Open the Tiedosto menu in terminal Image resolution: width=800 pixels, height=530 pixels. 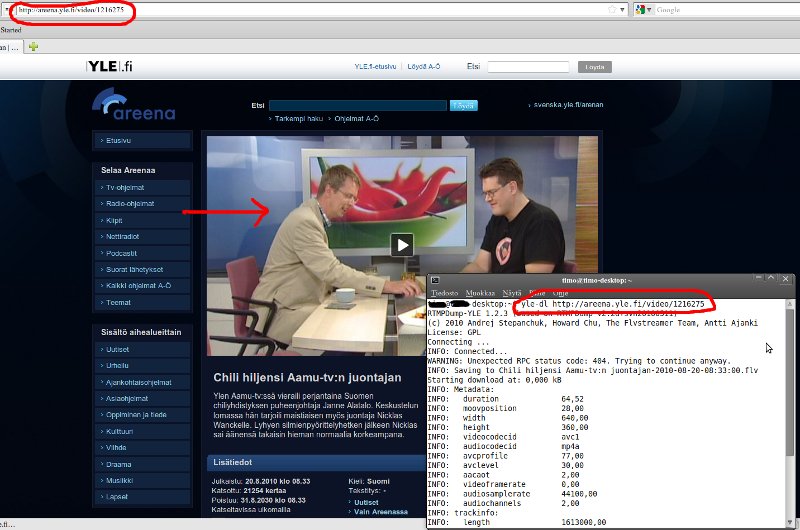pyautogui.click(x=444, y=293)
